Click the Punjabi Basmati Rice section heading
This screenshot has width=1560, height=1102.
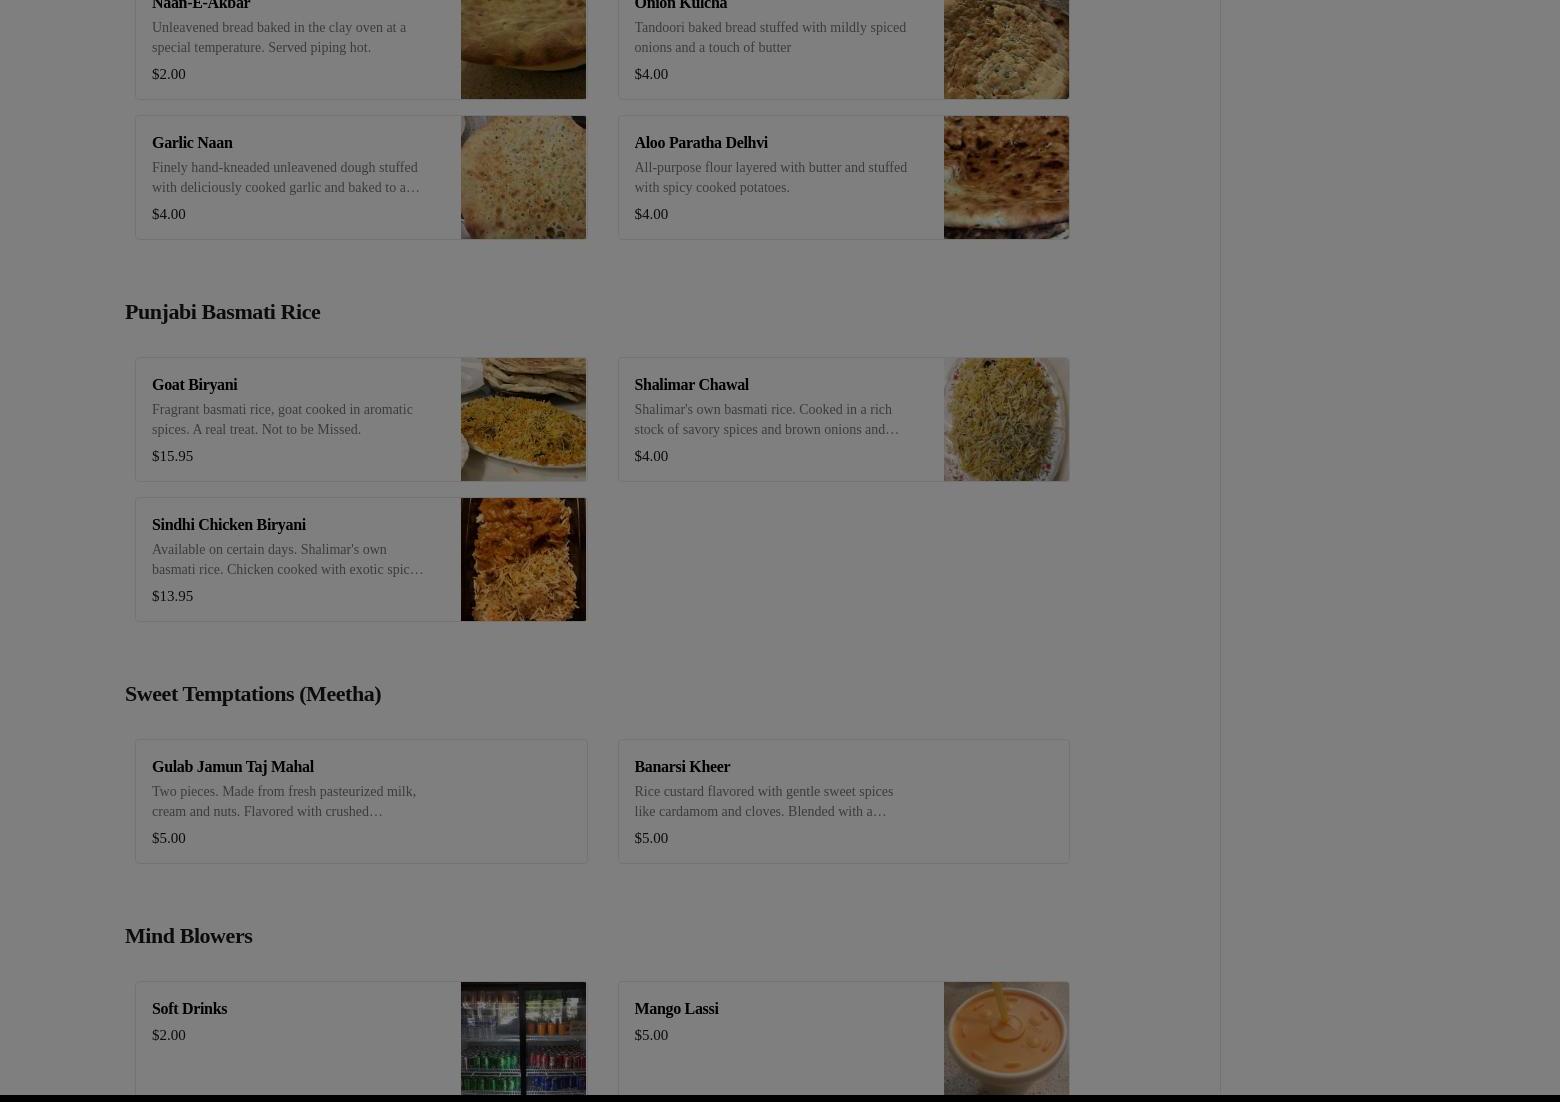222,311
